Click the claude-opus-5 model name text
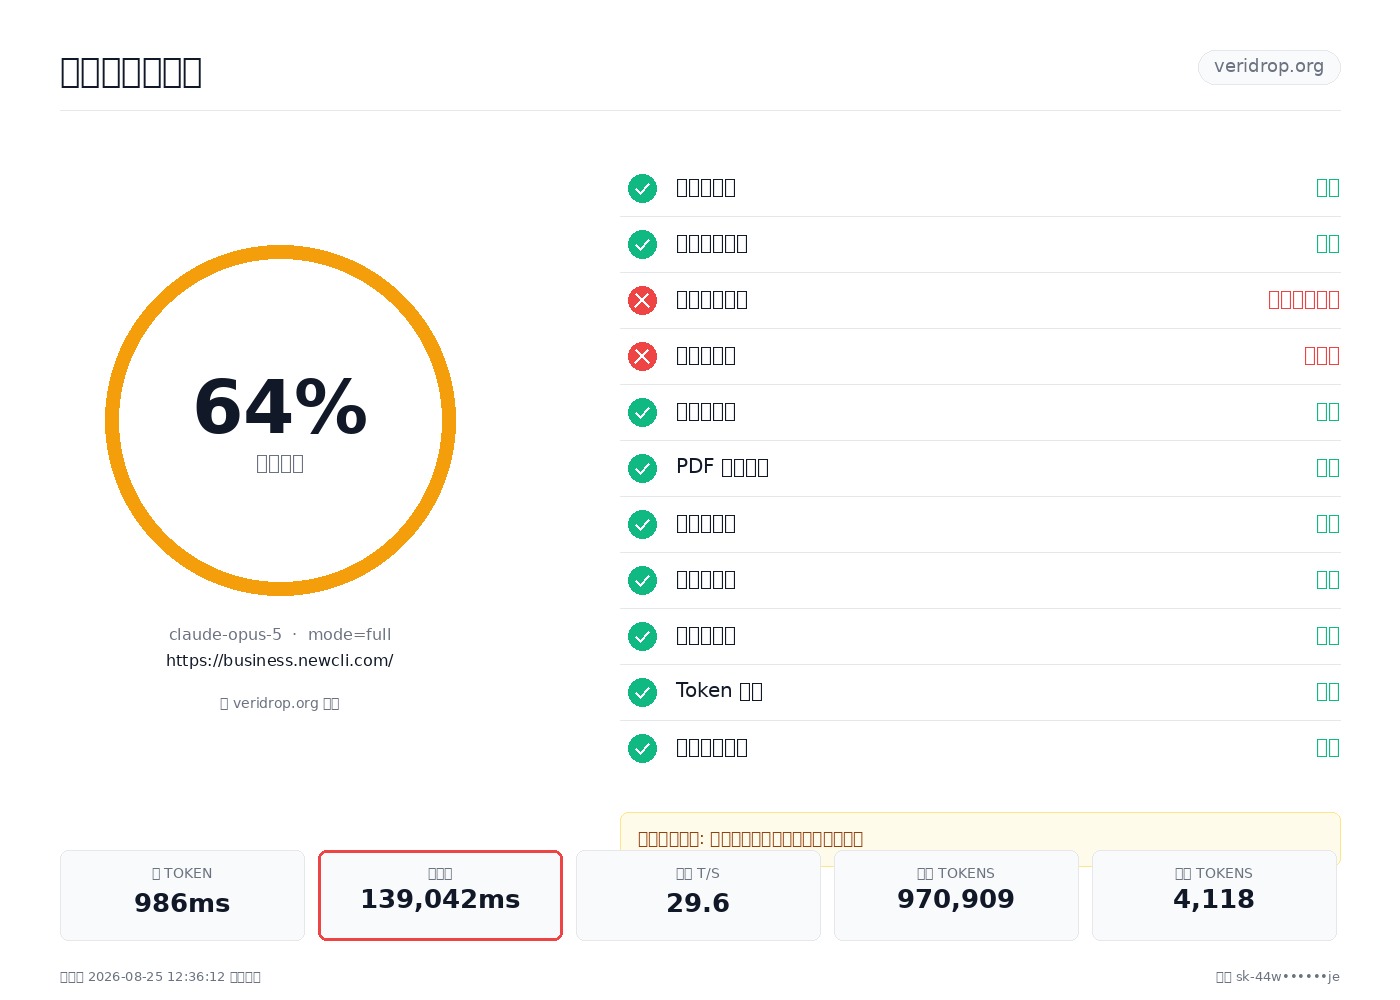This screenshot has height=1000, width=1400. coord(225,634)
